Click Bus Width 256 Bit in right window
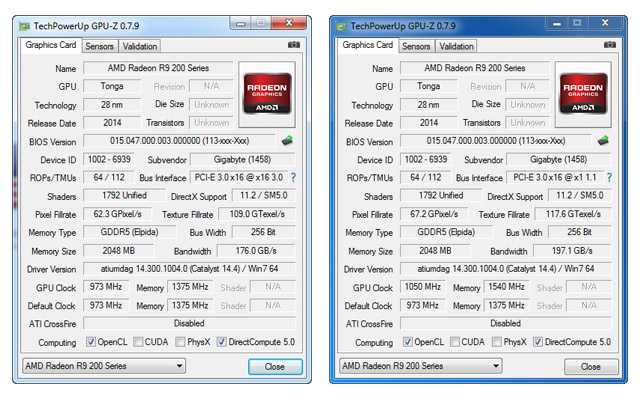This screenshot has height=400, width=640. (x=580, y=232)
